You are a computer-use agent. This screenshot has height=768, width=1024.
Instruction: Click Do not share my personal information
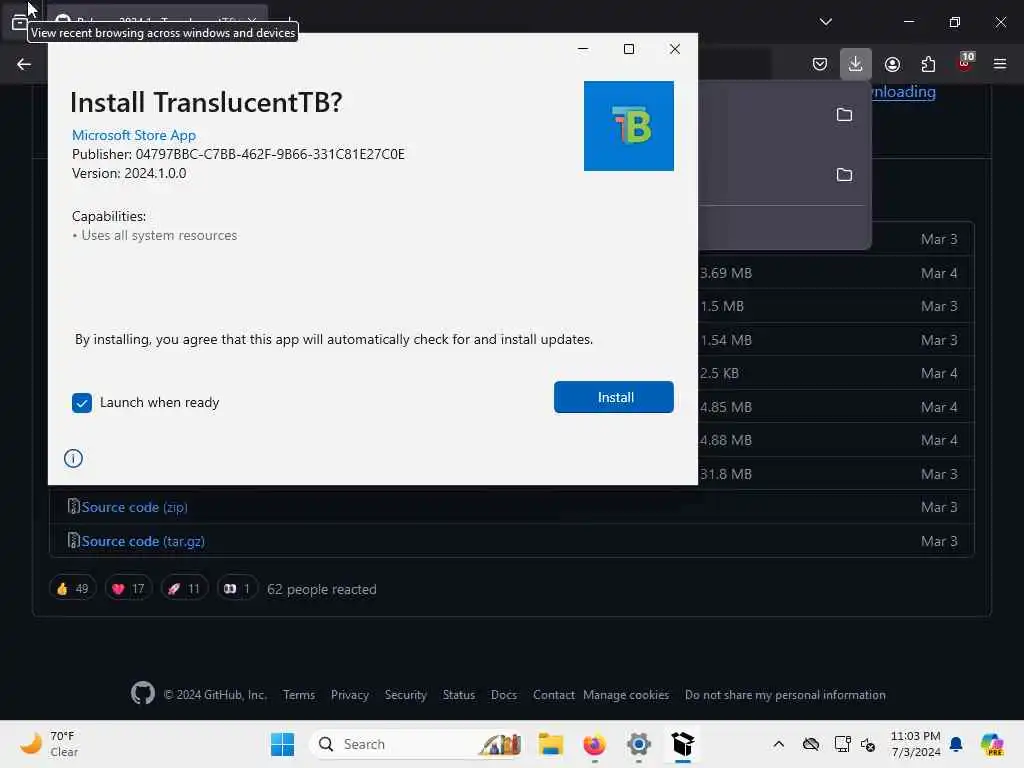pyautogui.click(x=785, y=695)
